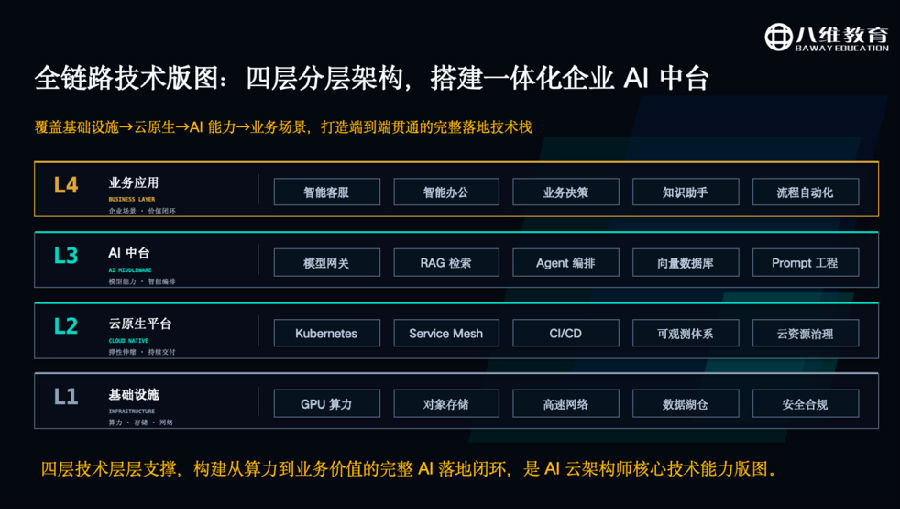Viewport: 900px width, 509px height.
Task: Click the teal L3 layer label
Action: point(66,255)
